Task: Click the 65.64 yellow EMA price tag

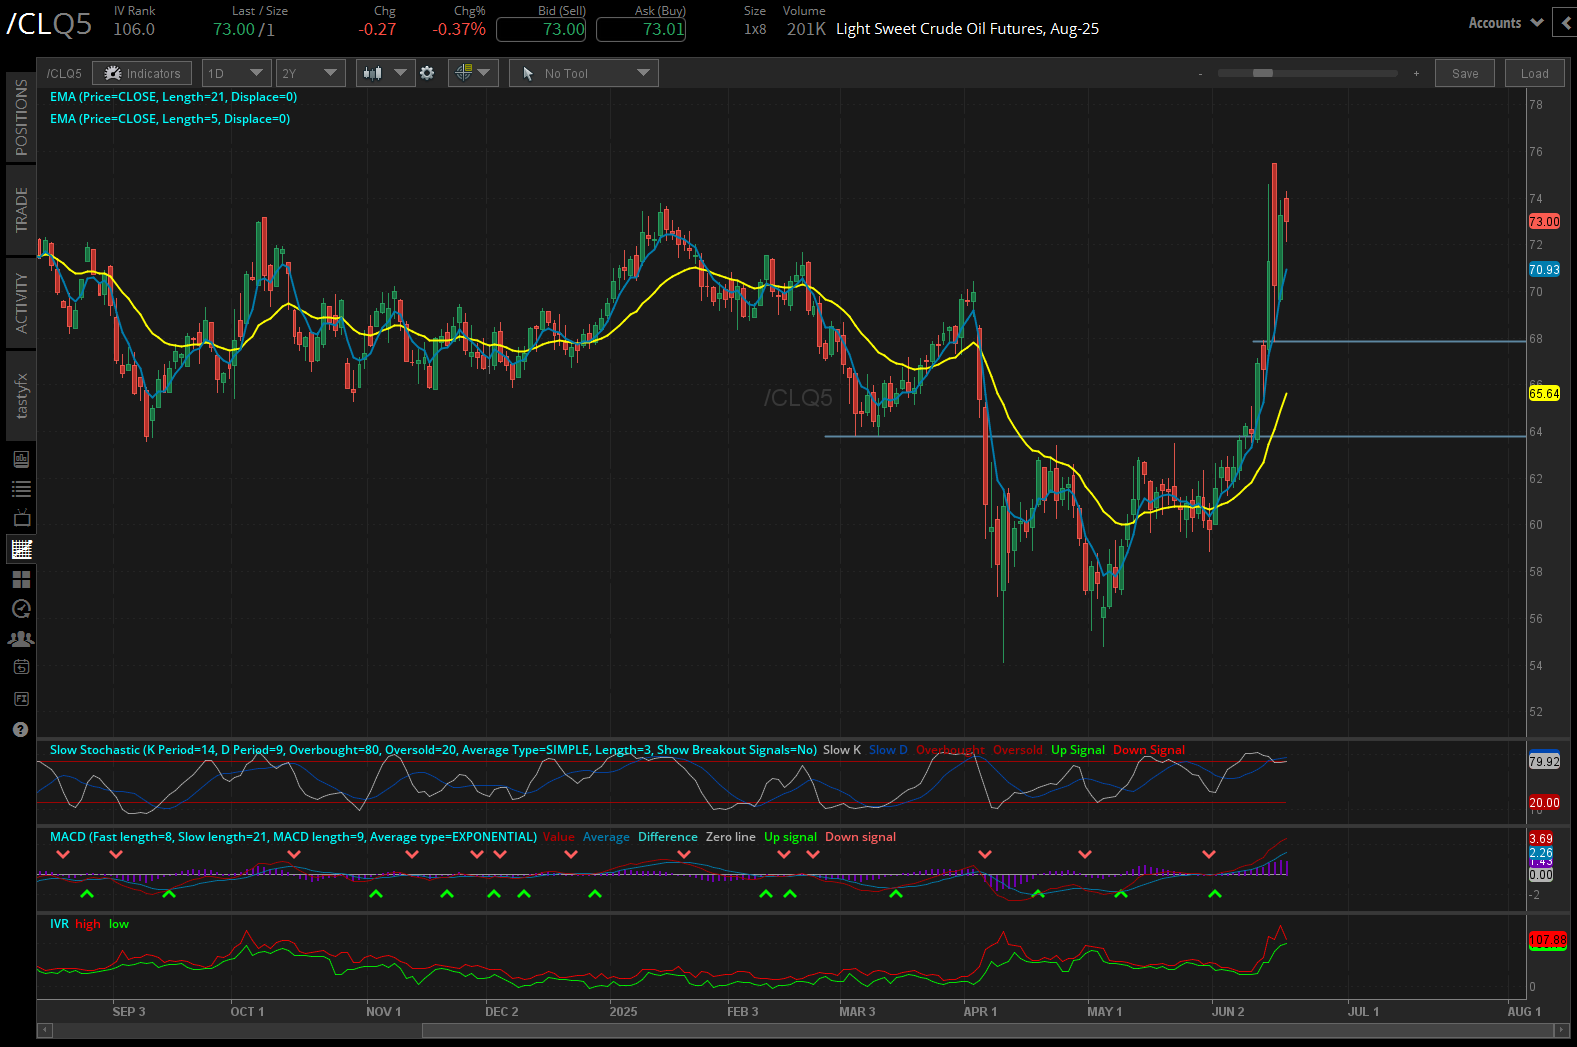Action: click(1544, 393)
